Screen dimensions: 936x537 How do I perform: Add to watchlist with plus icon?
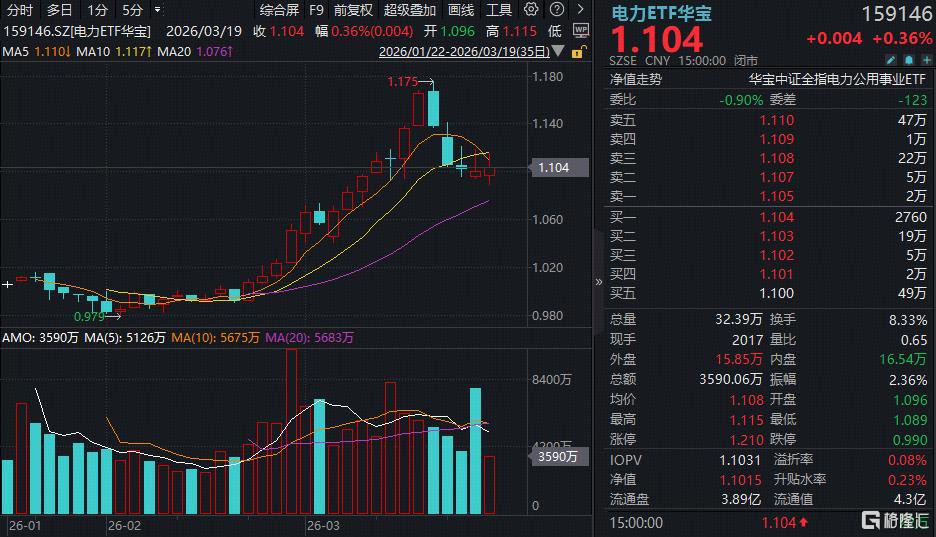[x=926, y=60]
